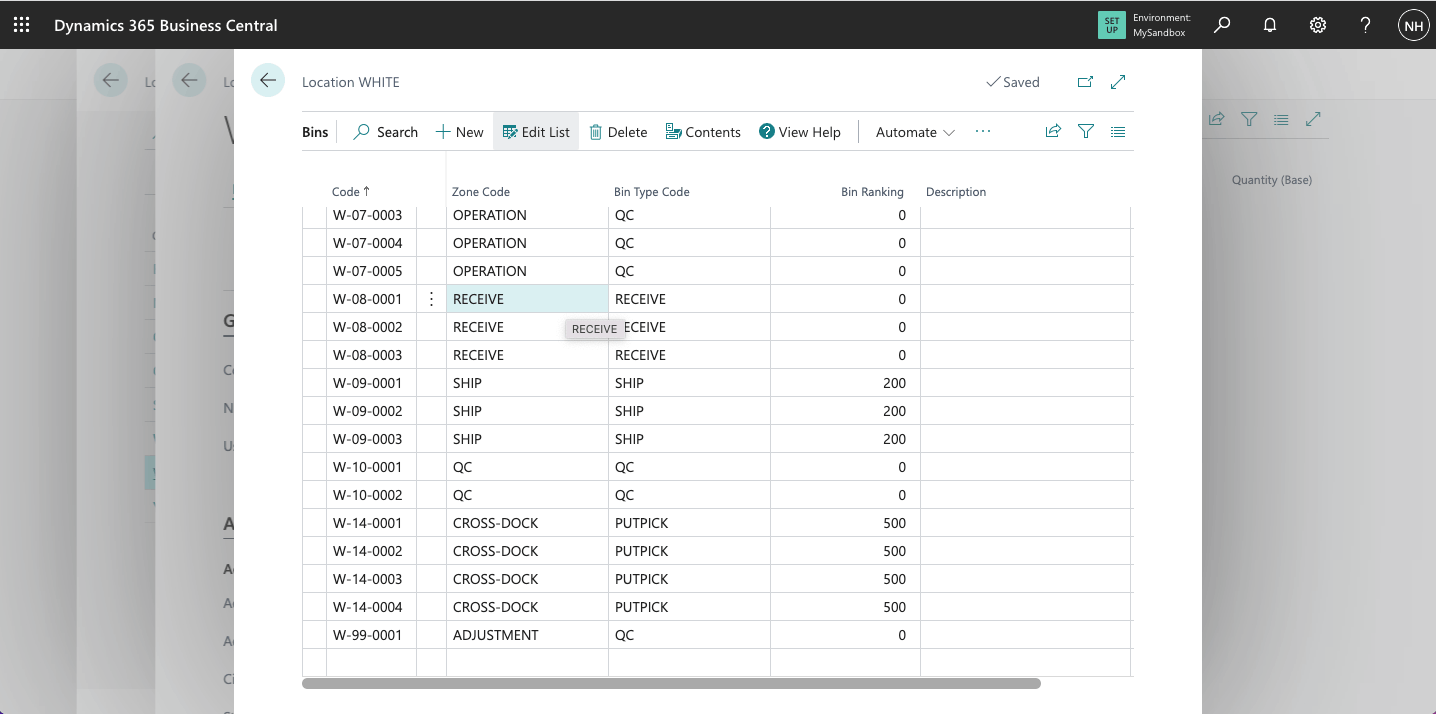This screenshot has width=1436, height=714.
Task: Expand the Bins page to full width
Action: point(1119,82)
